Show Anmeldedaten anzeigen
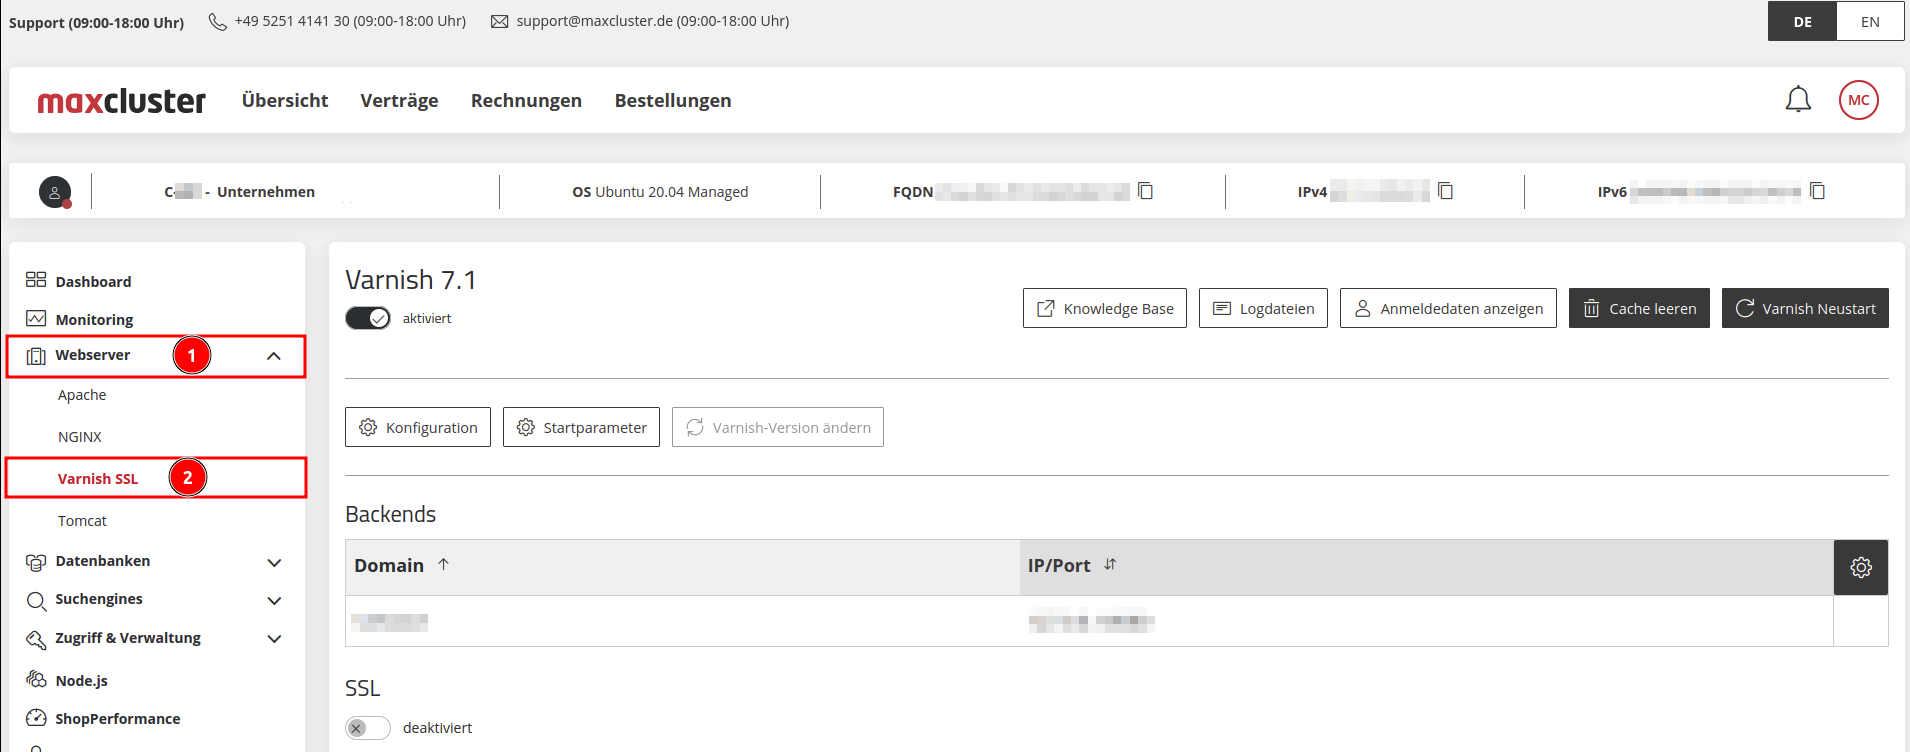The image size is (1910, 752). click(1448, 308)
